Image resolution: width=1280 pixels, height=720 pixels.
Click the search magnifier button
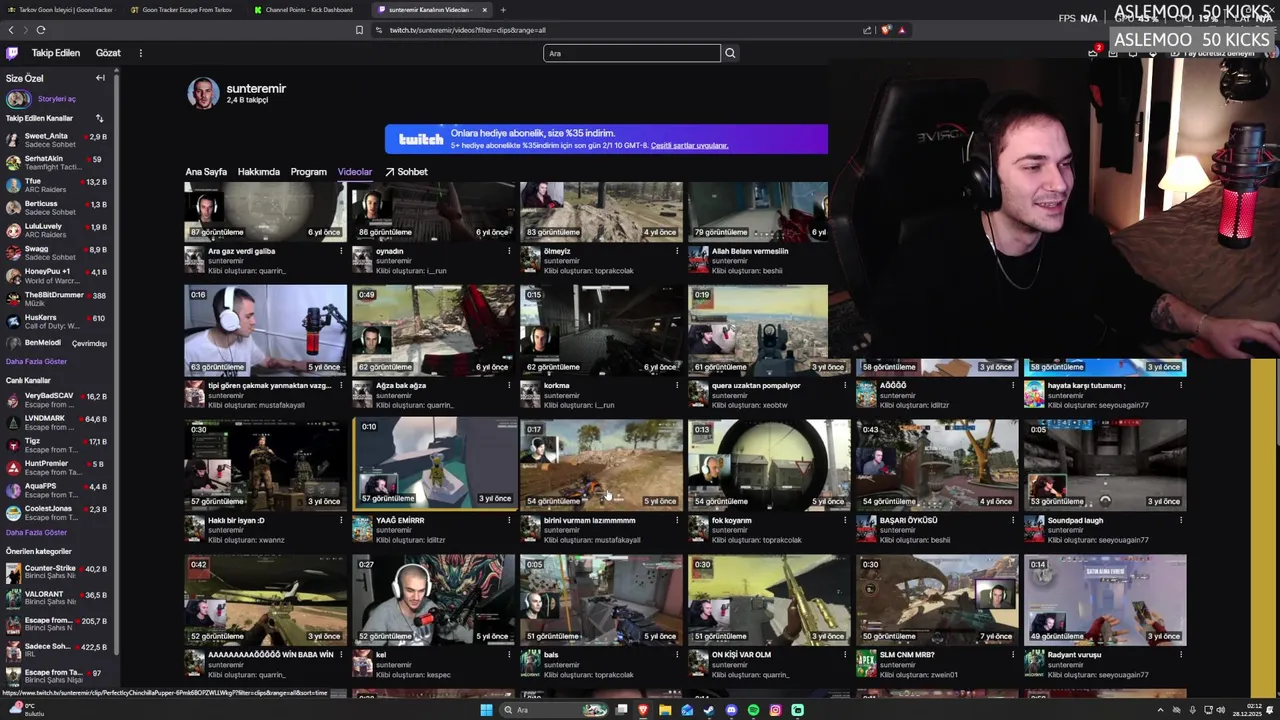point(730,53)
